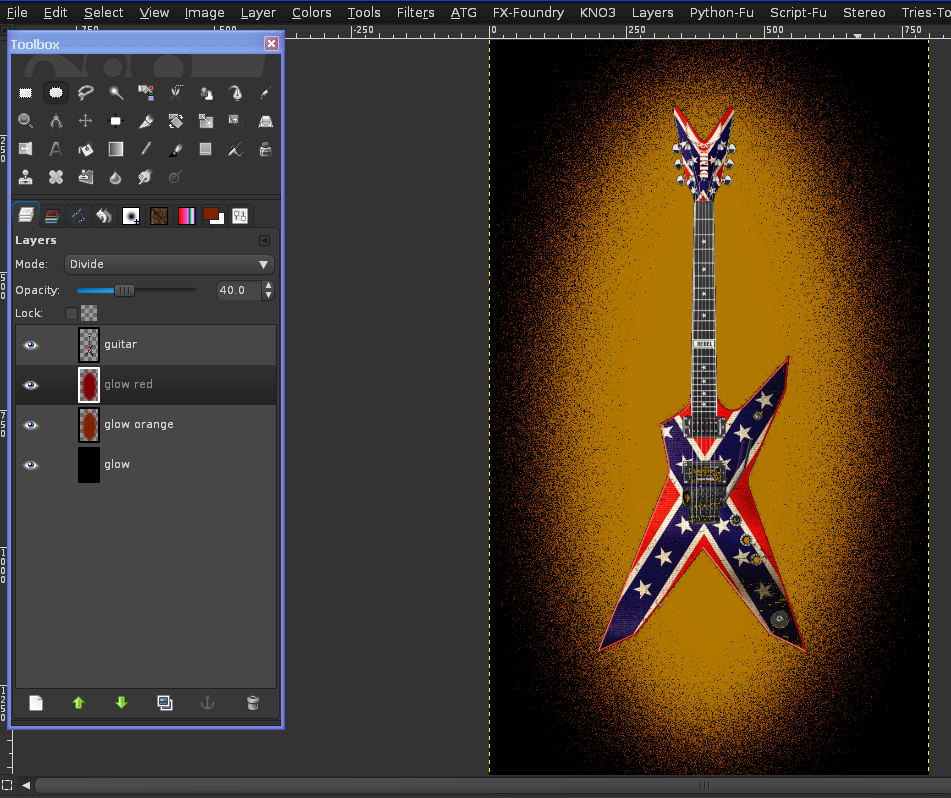
Task: Switch to the Paths dock tab
Action: coord(78,216)
